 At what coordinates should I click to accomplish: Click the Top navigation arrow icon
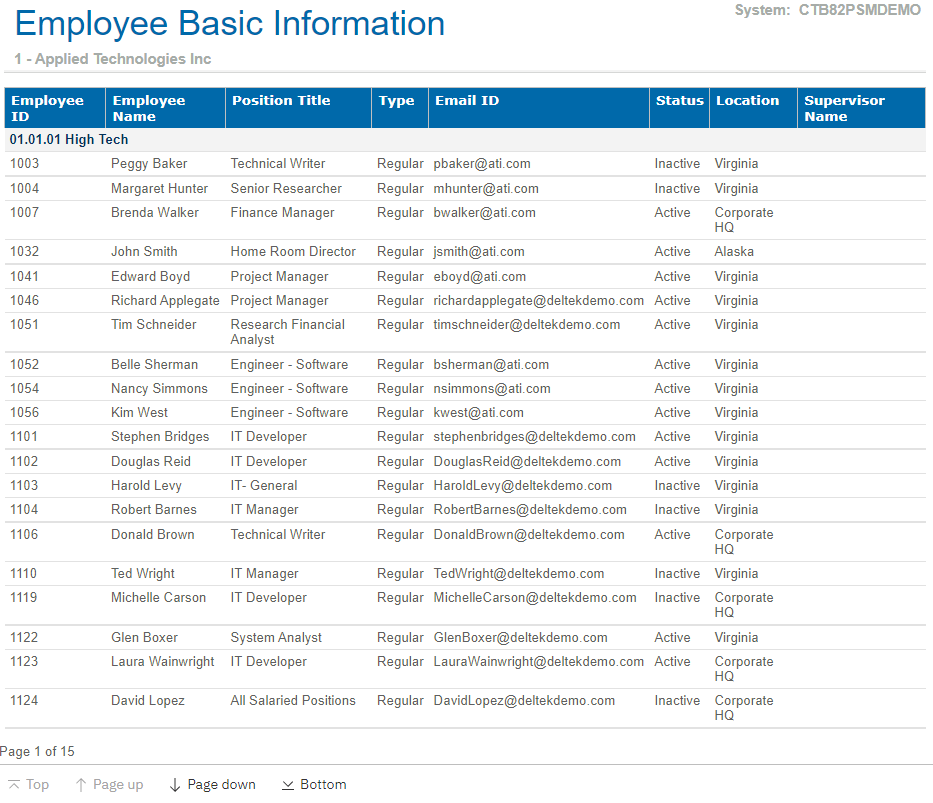14,785
